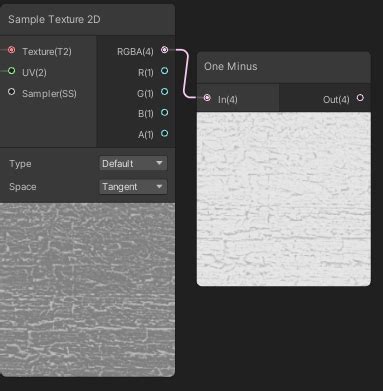The height and width of the screenshot is (391, 383).
Task: Click the Sample Texture 2D preview thumbnail
Action: [87, 290]
